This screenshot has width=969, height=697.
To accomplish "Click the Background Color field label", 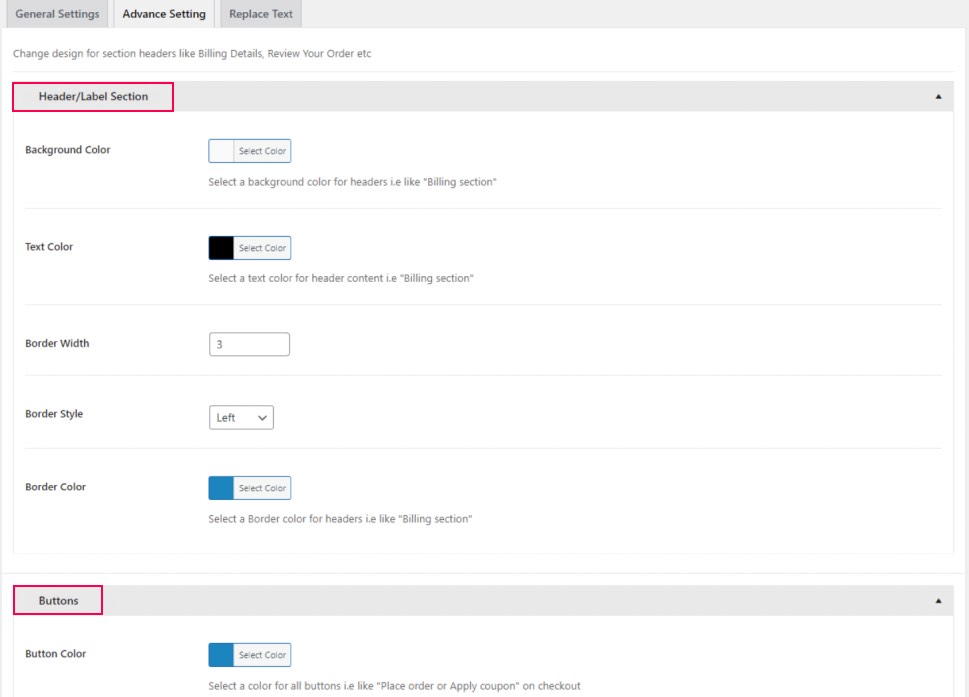I will (67, 150).
